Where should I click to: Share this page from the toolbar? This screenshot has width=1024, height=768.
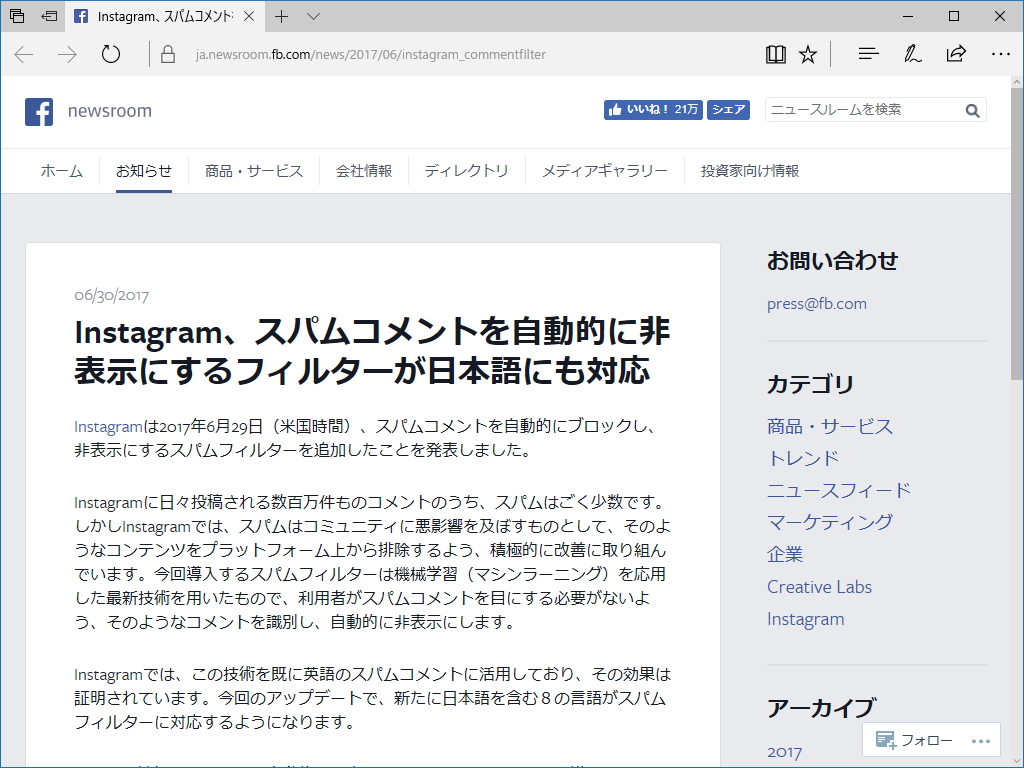pos(957,53)
